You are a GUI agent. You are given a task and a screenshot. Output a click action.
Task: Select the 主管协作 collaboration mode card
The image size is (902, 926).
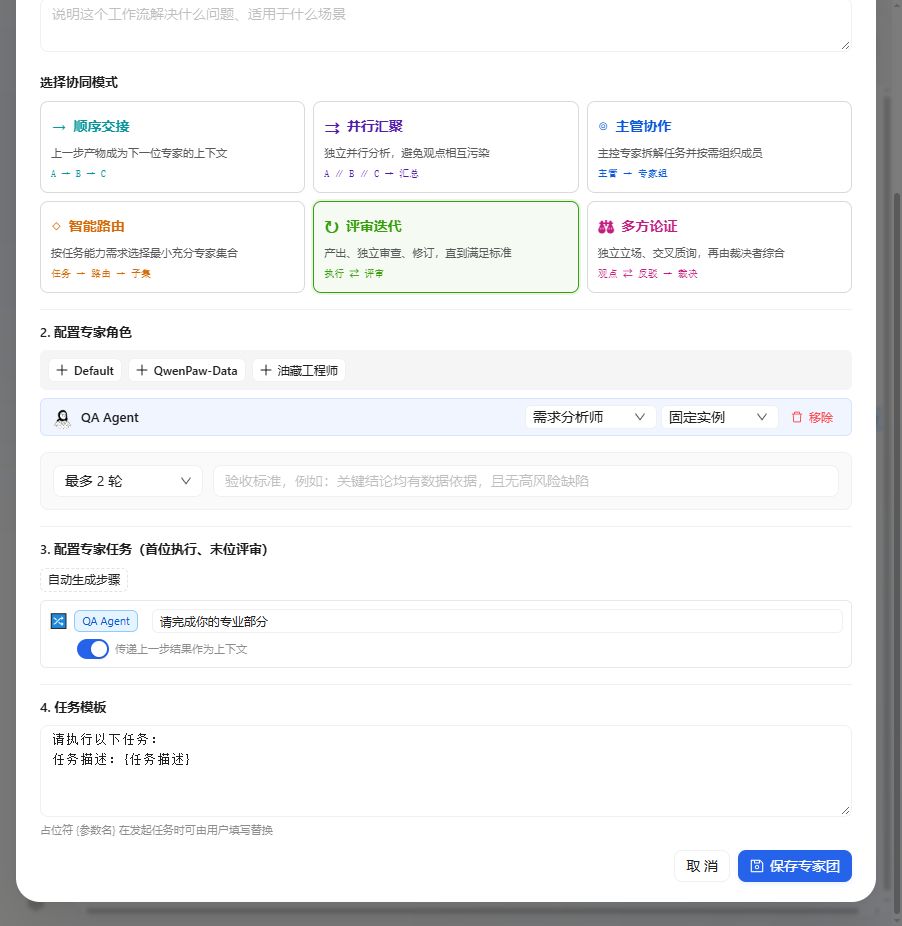719,147
